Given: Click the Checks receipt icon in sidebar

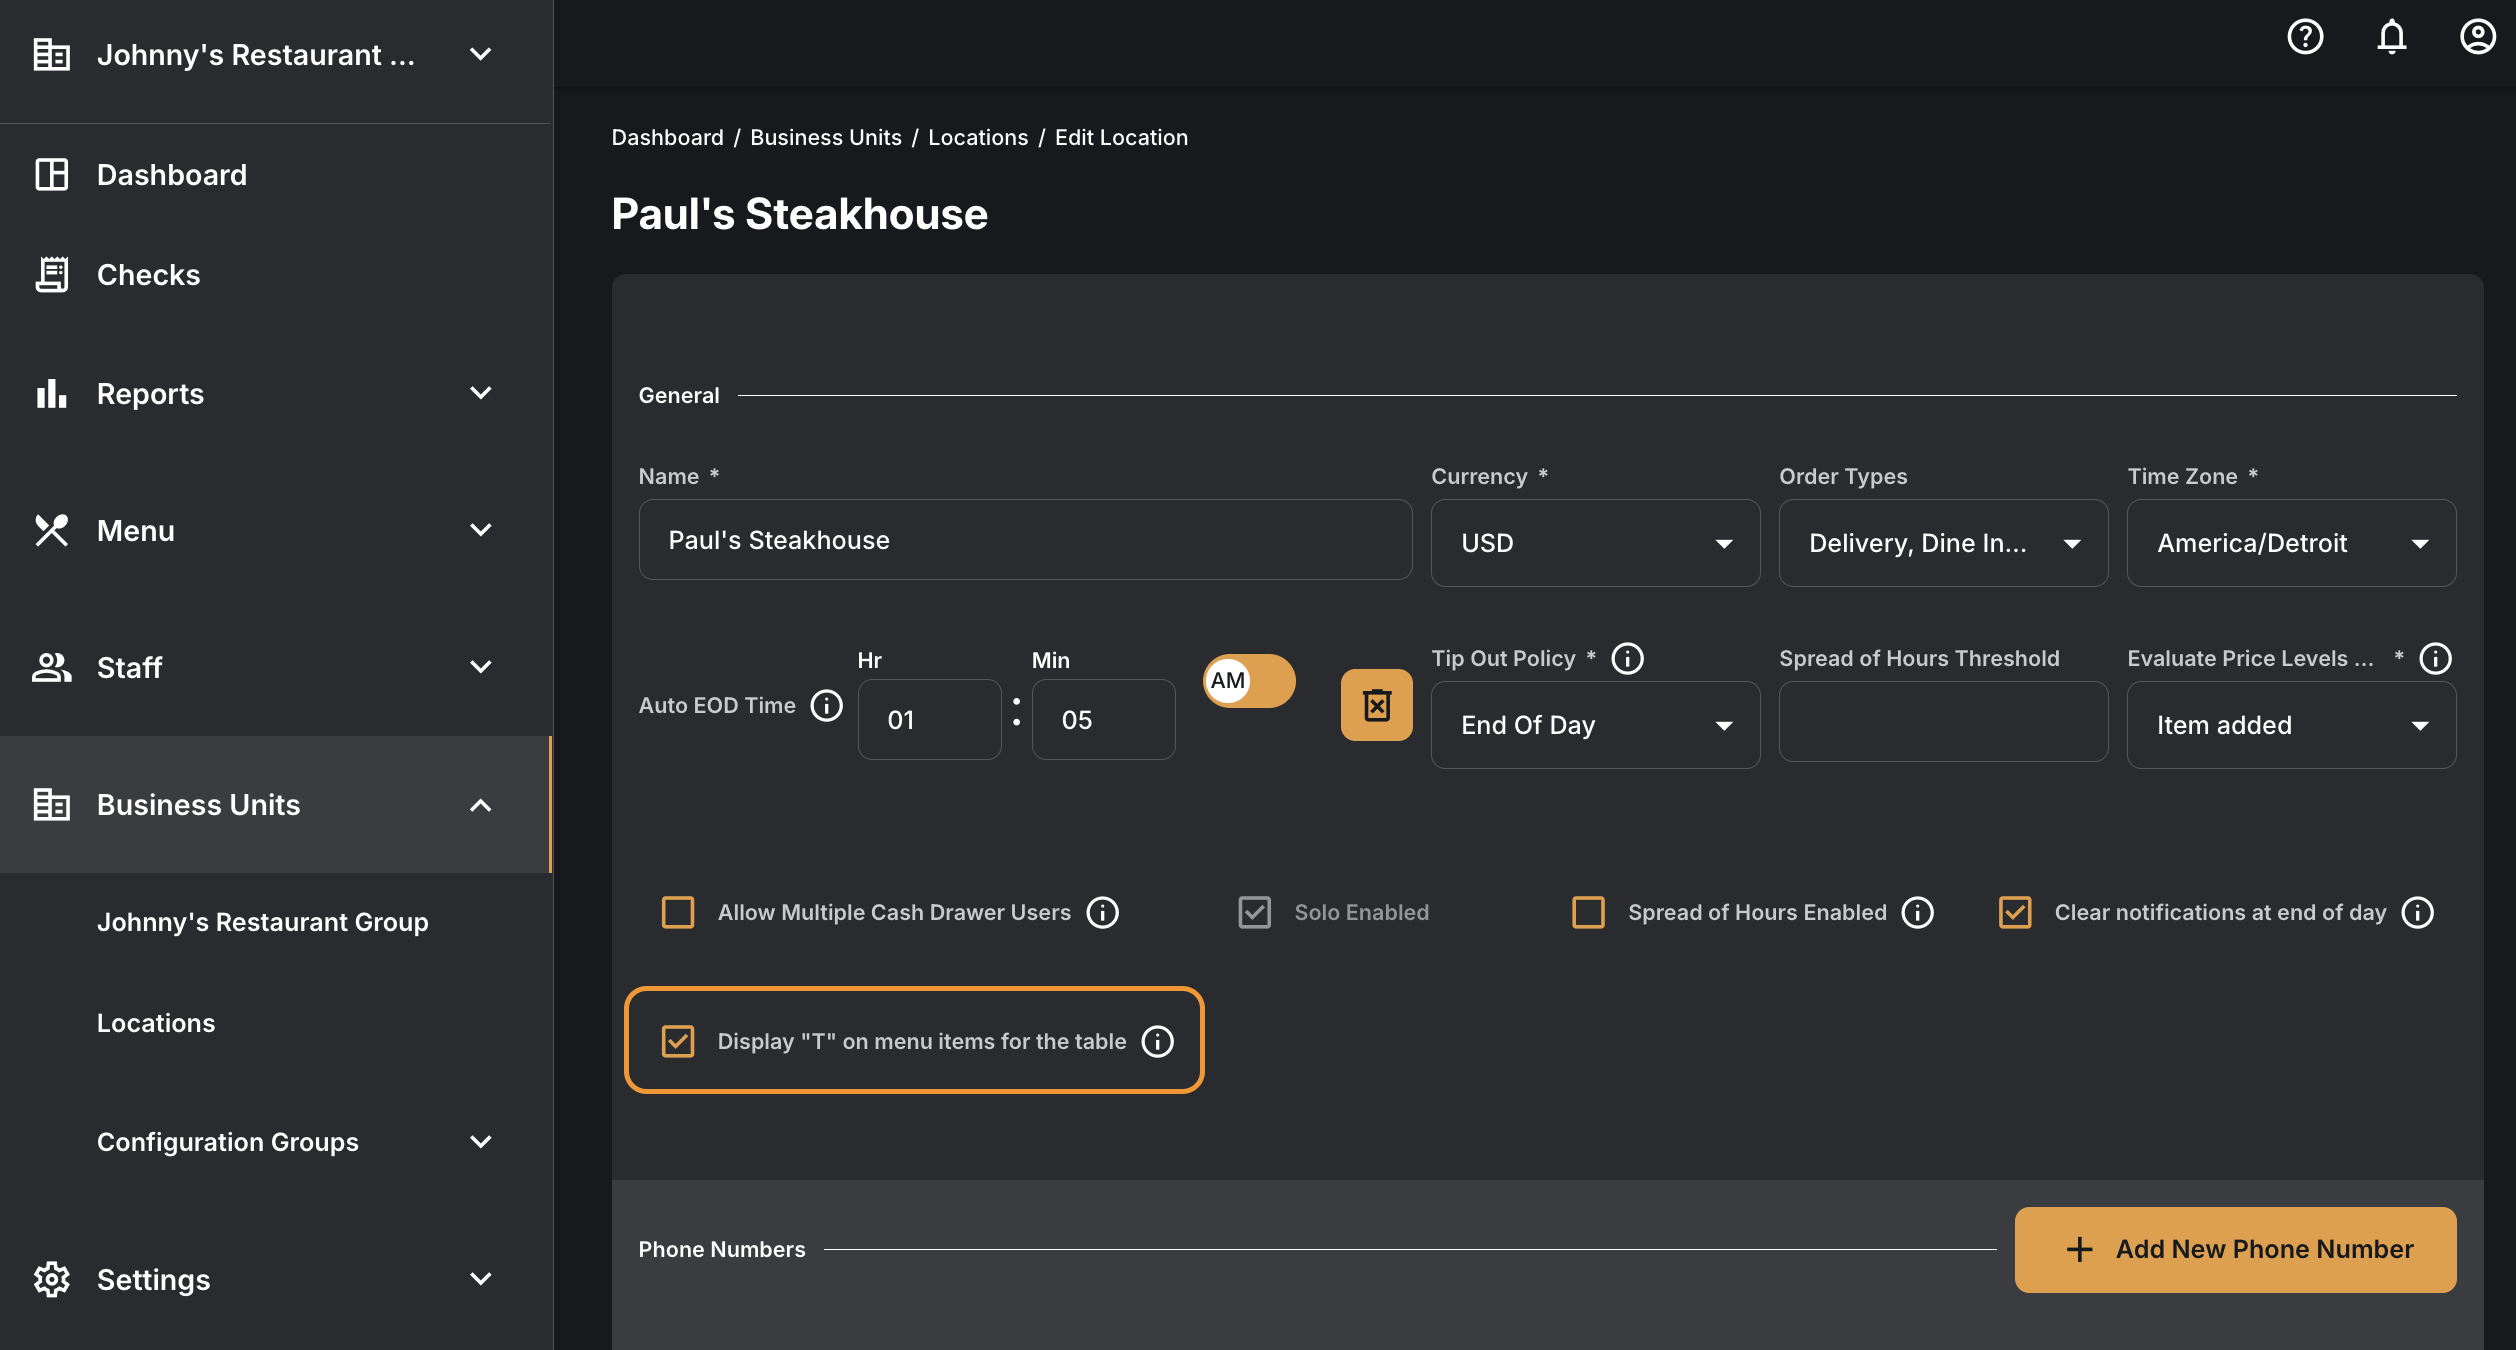Looking at the screenshot, I should click(51, 274).
